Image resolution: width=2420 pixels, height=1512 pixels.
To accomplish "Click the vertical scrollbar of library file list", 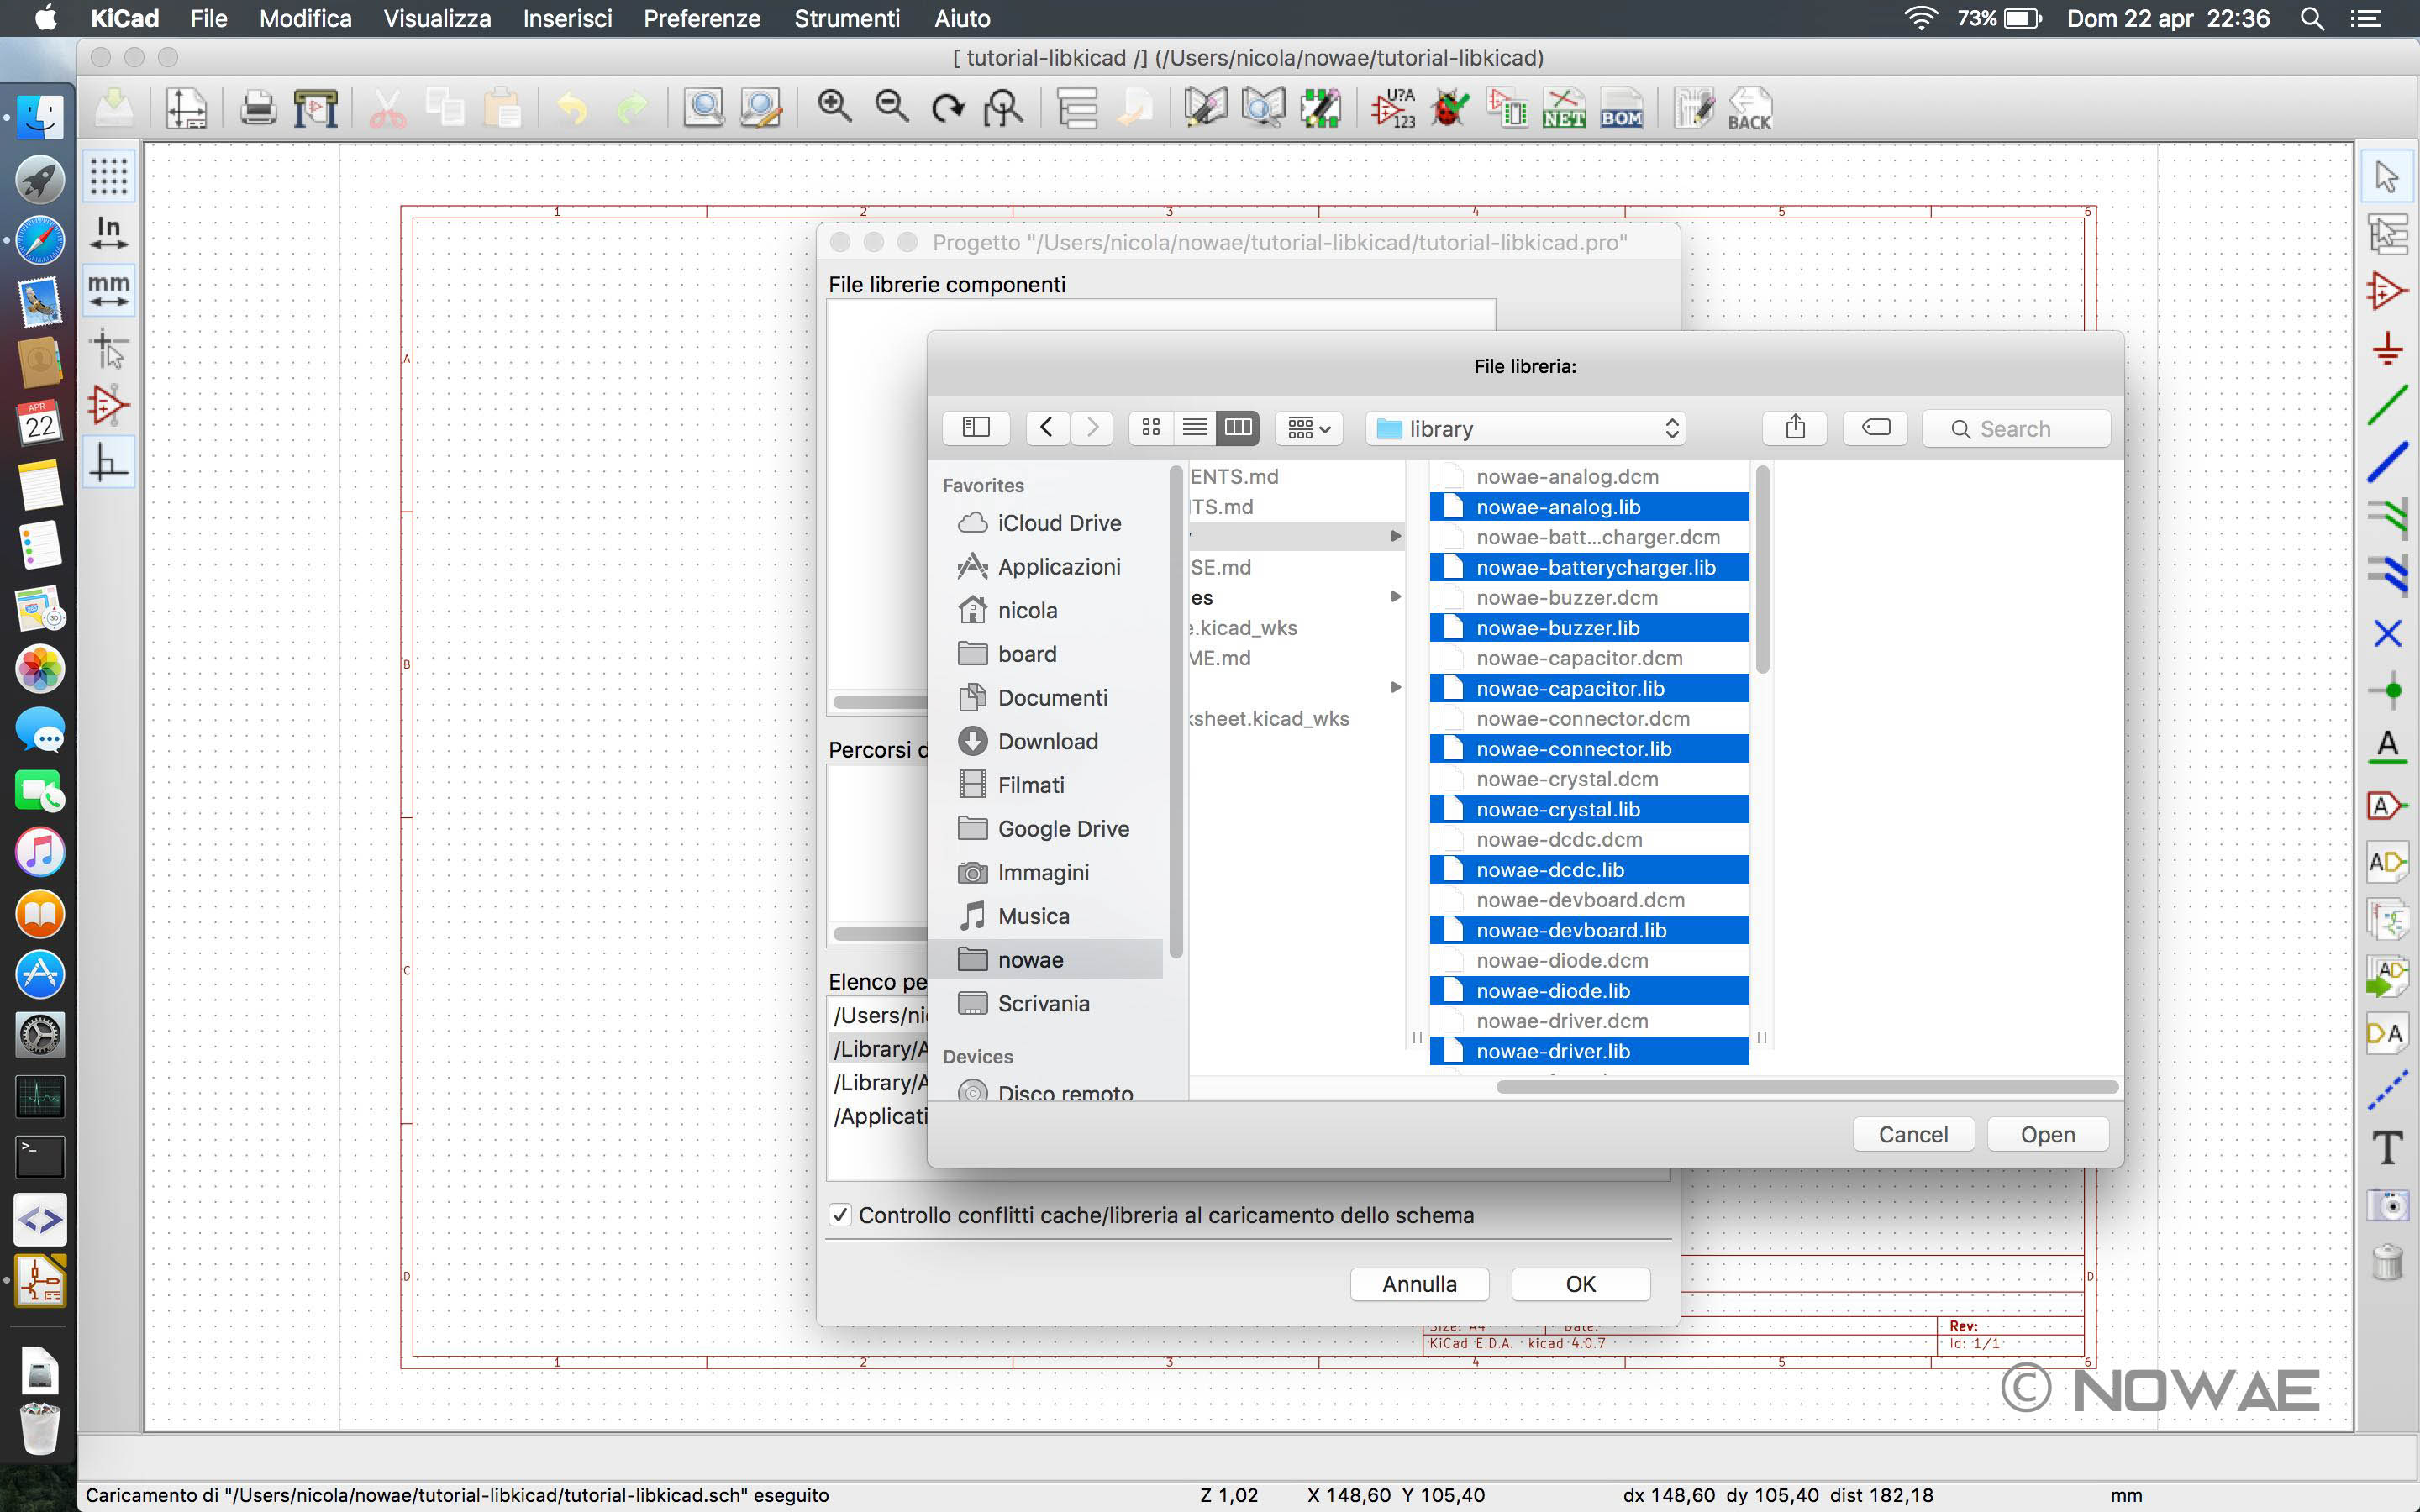I will pos(1762,569).
